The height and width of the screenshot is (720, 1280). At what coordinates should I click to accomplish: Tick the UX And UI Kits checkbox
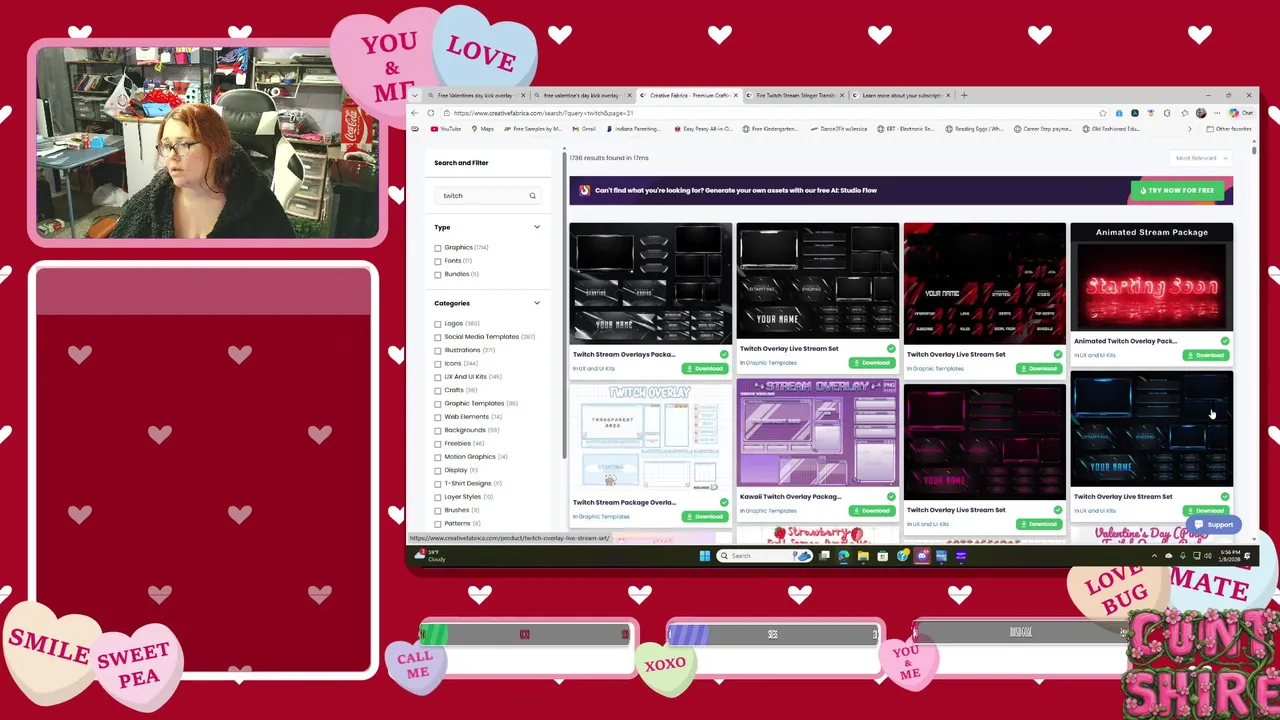(438, 377)
